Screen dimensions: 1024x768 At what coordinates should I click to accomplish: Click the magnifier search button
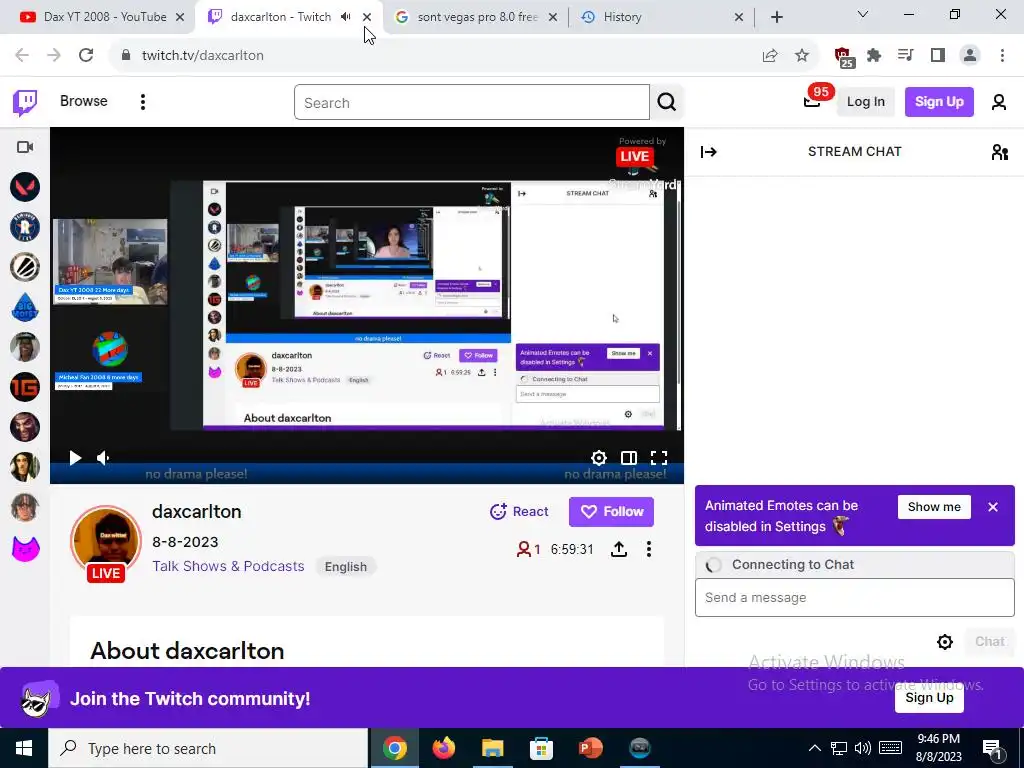click(667, 103)
